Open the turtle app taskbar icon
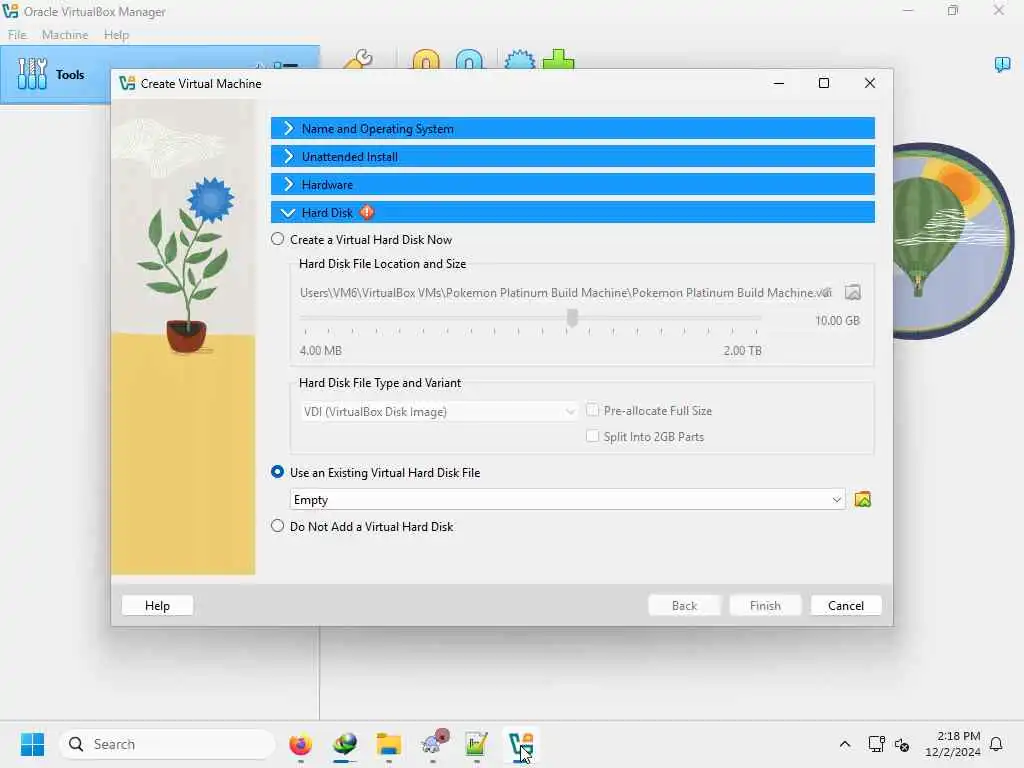 (434, 743)
